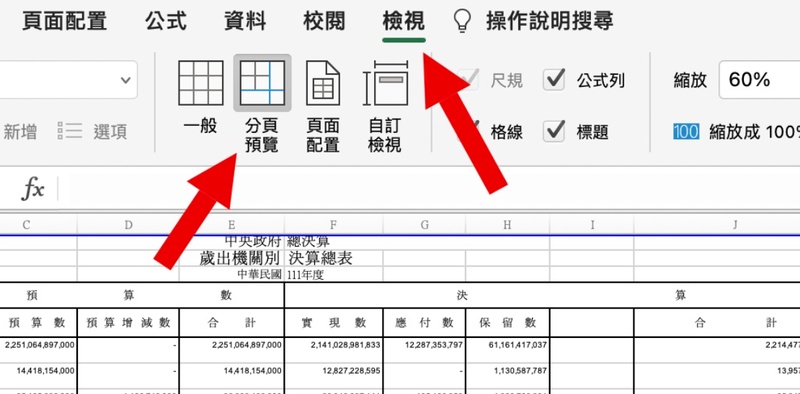The image size is (800, 394).
Task: Toggle the Formula Bar (公式列) checkbox
Action: pyautogui.click(x=554, y=80)
